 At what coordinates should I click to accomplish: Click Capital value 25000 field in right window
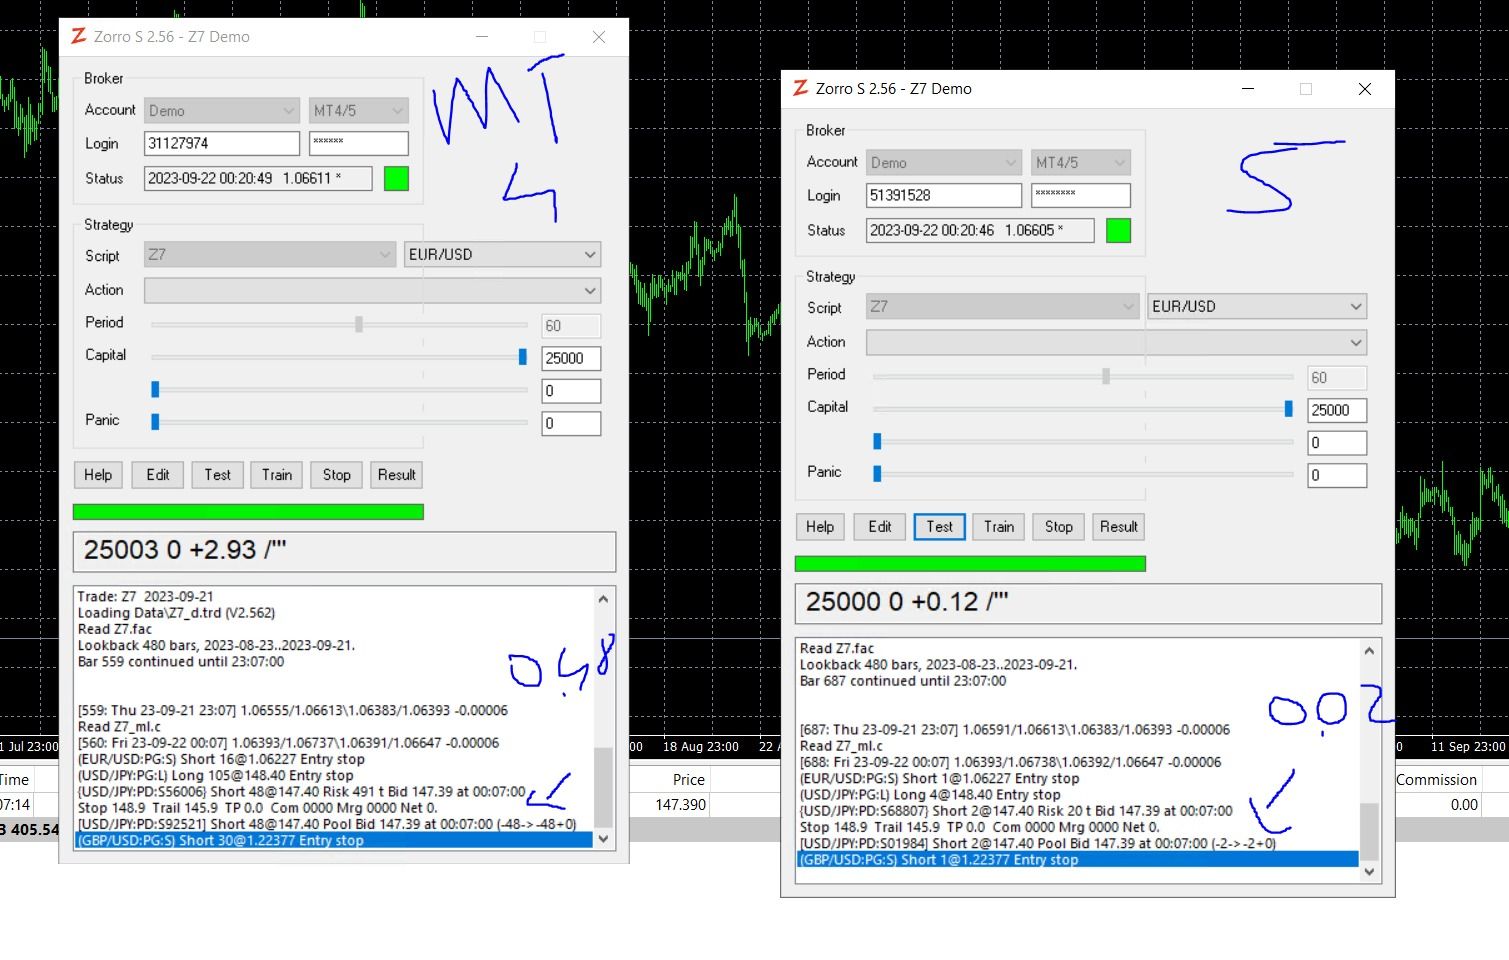click(x=1337, y=410)
